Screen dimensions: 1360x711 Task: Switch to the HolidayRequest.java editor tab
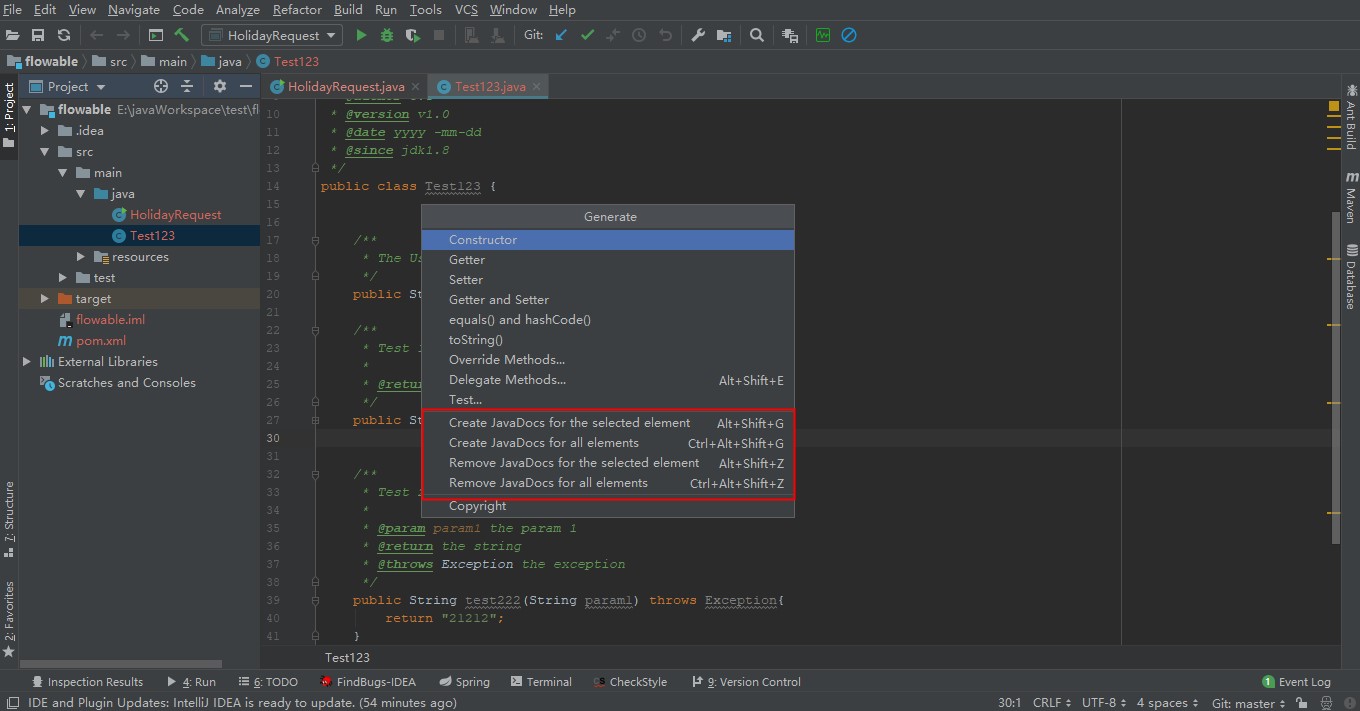coord(337,87)
